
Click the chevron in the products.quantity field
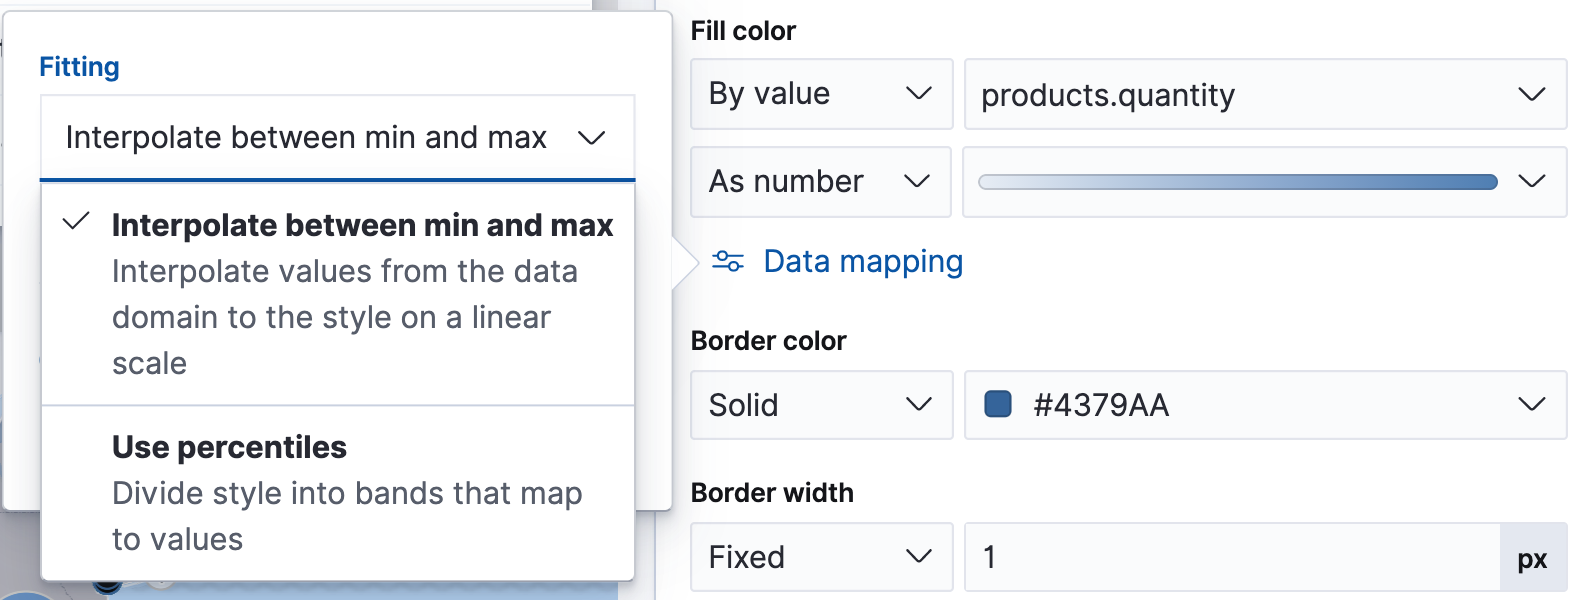[x=1531, y=95]
